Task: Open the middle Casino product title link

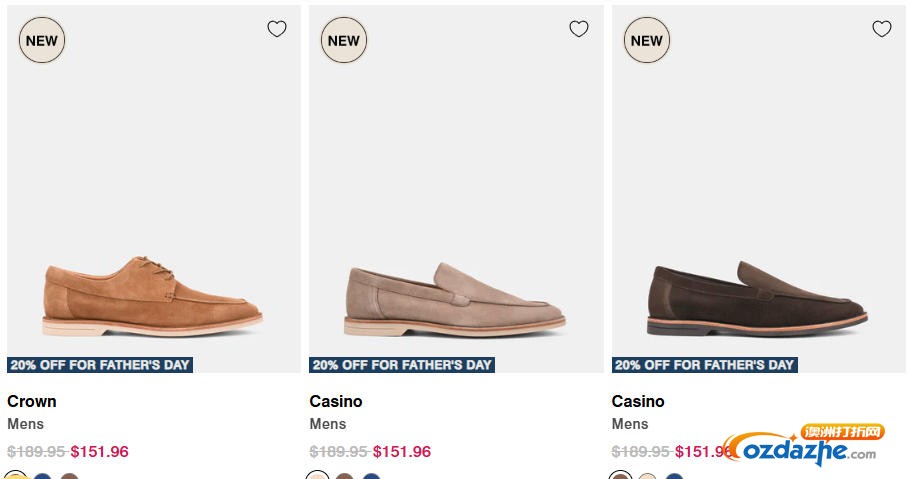Action: click(336, 401)
